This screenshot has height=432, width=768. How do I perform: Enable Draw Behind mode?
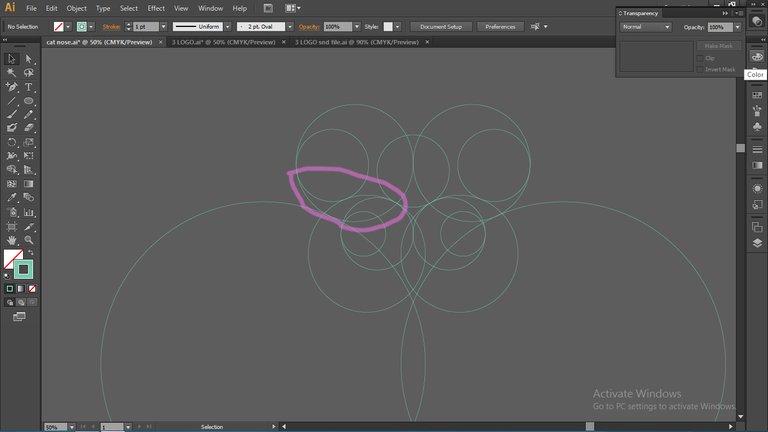[21, 303]
